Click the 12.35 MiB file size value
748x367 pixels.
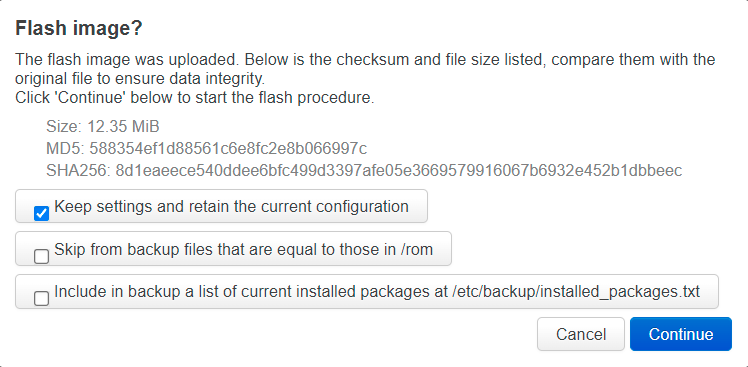[123, 126]
